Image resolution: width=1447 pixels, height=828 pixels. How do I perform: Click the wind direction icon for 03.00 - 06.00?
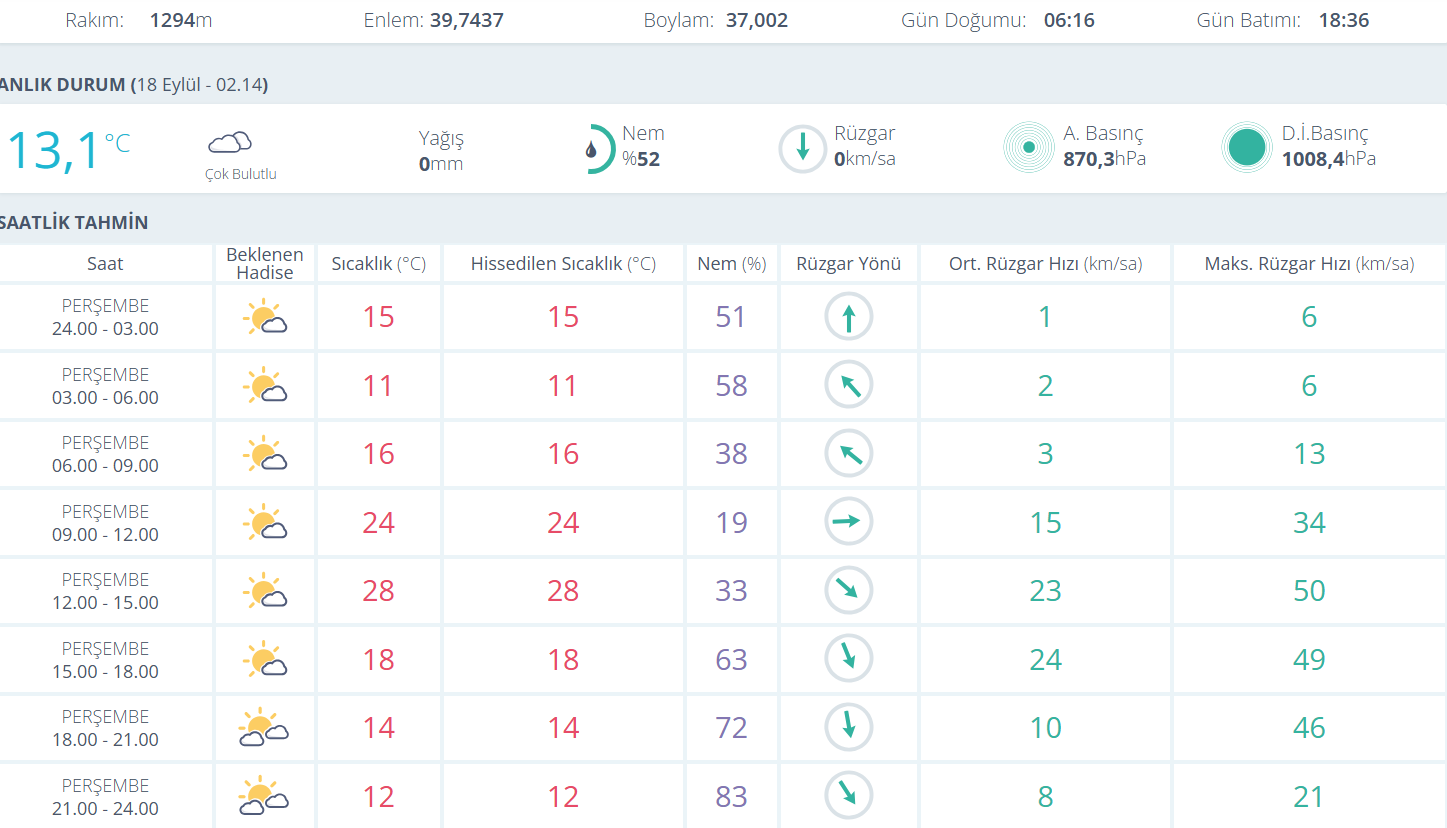tap(848, 385)
